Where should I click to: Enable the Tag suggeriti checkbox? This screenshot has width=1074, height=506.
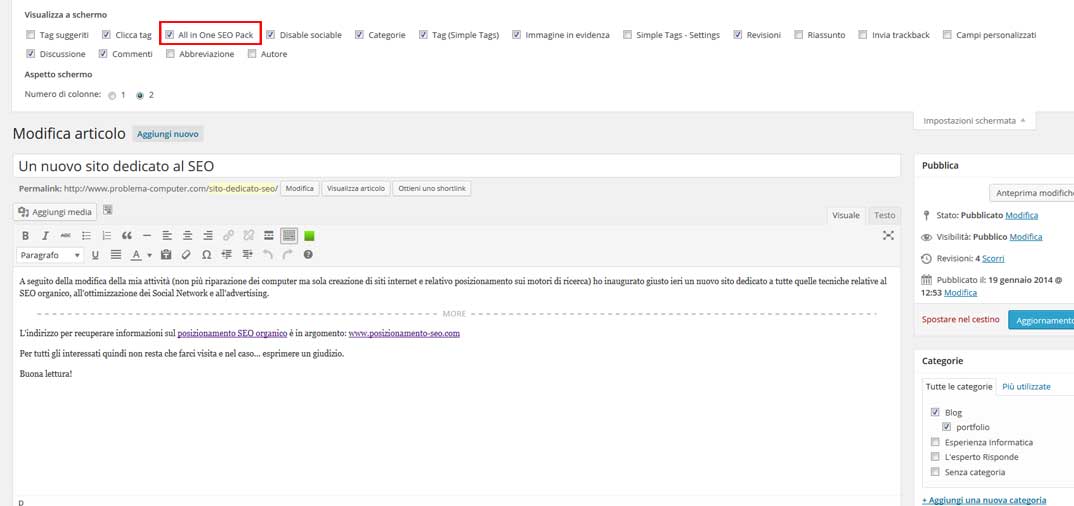pos(30,34)
